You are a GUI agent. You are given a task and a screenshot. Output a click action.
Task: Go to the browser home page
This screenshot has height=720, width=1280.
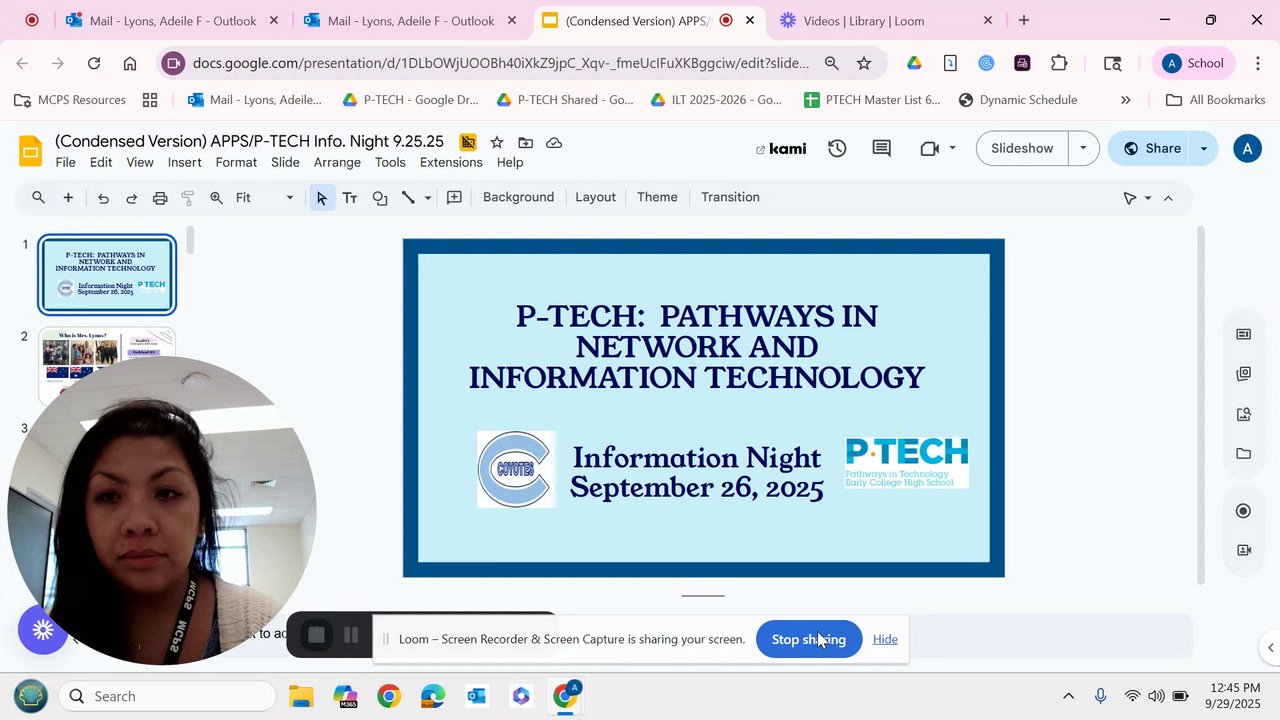(x=130, y=63)
